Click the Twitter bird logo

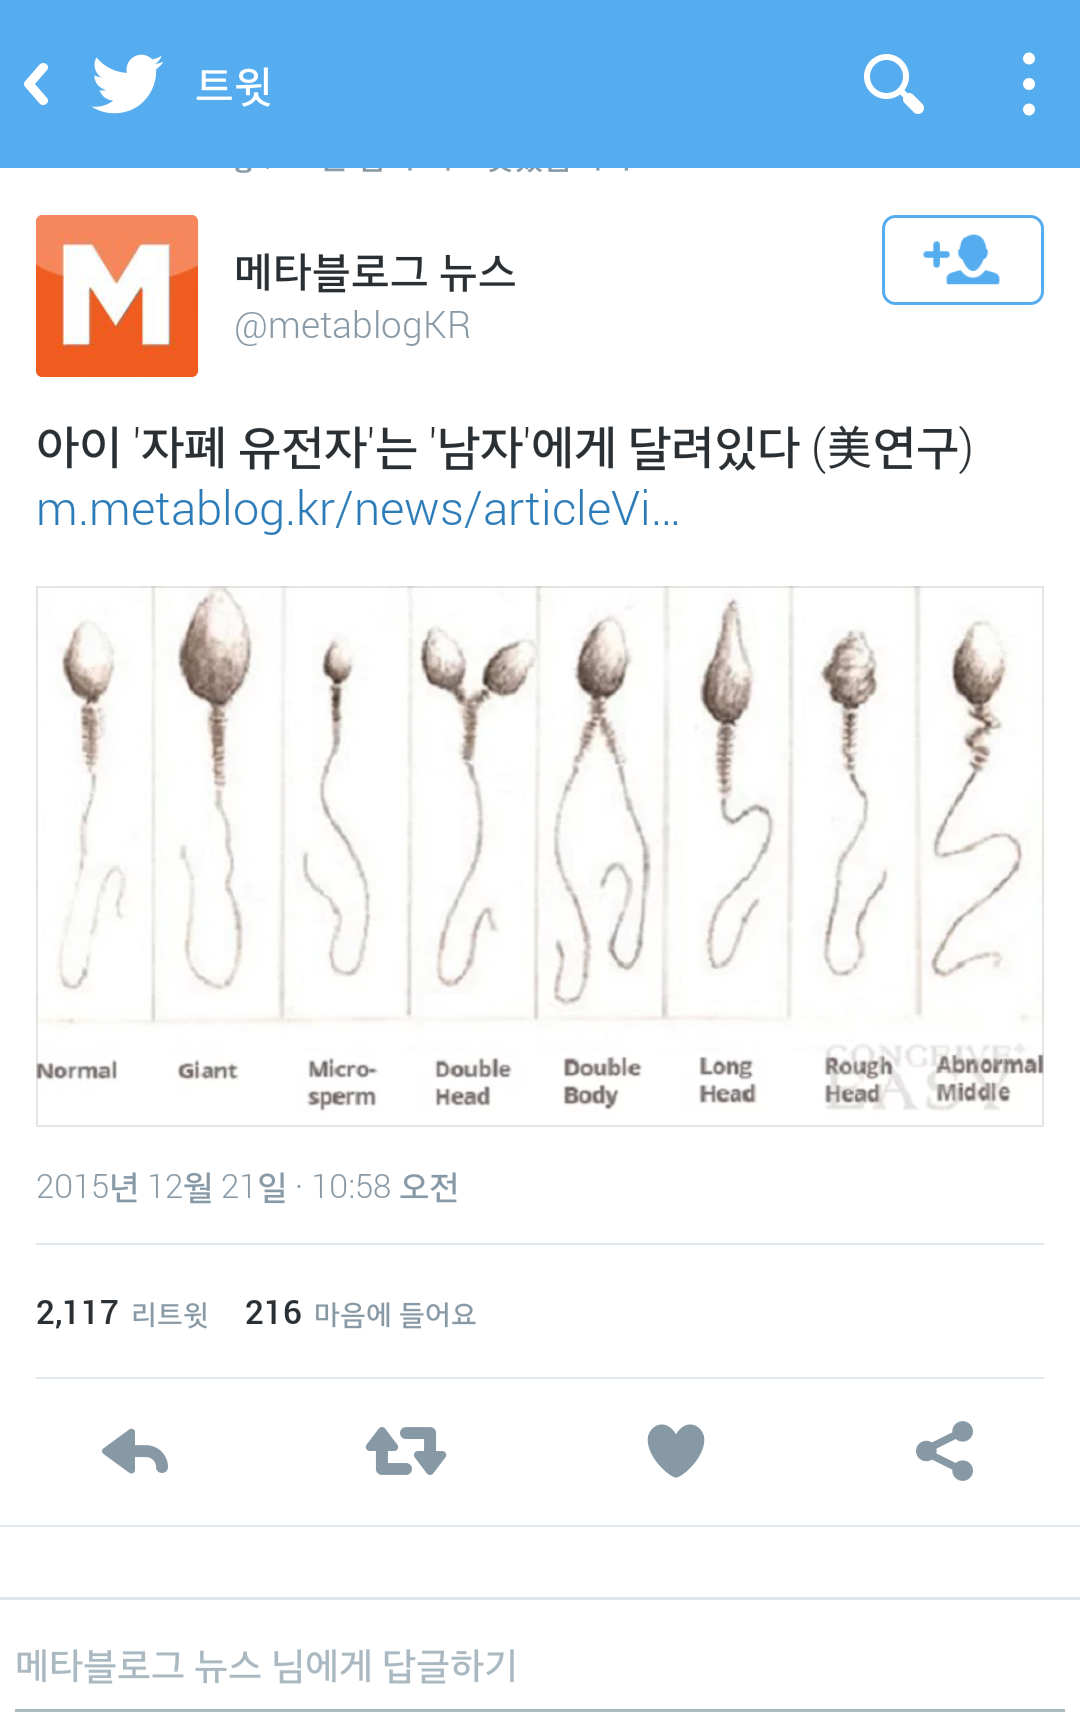pyautogui.click(x=127, y=84)
